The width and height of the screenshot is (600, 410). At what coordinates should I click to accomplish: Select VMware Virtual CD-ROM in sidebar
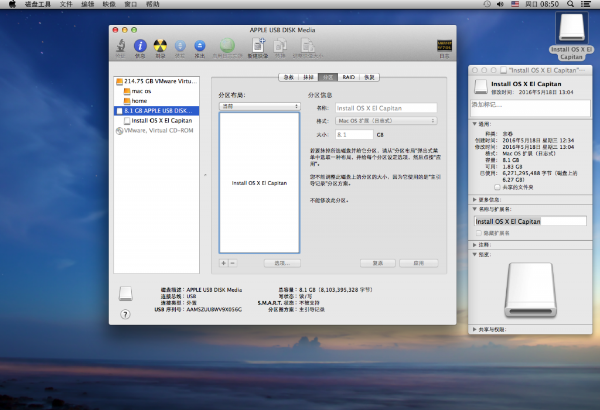[157, 131]
